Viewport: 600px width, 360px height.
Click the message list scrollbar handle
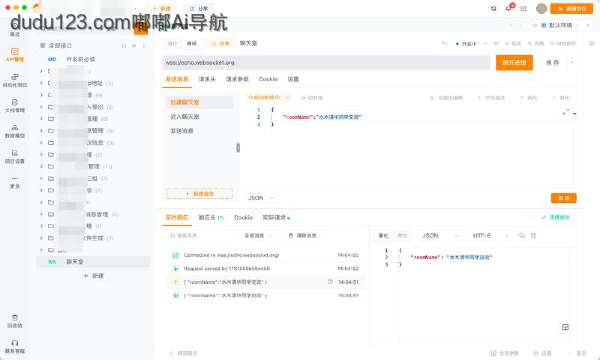(238, 147)
